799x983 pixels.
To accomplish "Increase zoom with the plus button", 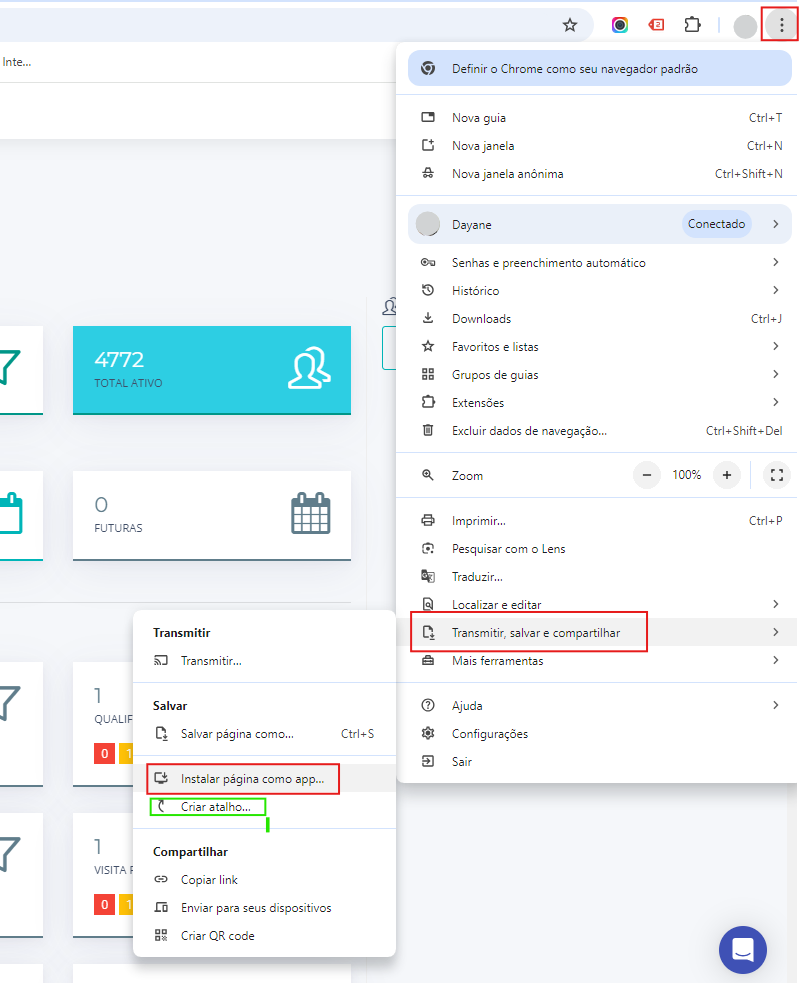I will (x=727, y=475).
